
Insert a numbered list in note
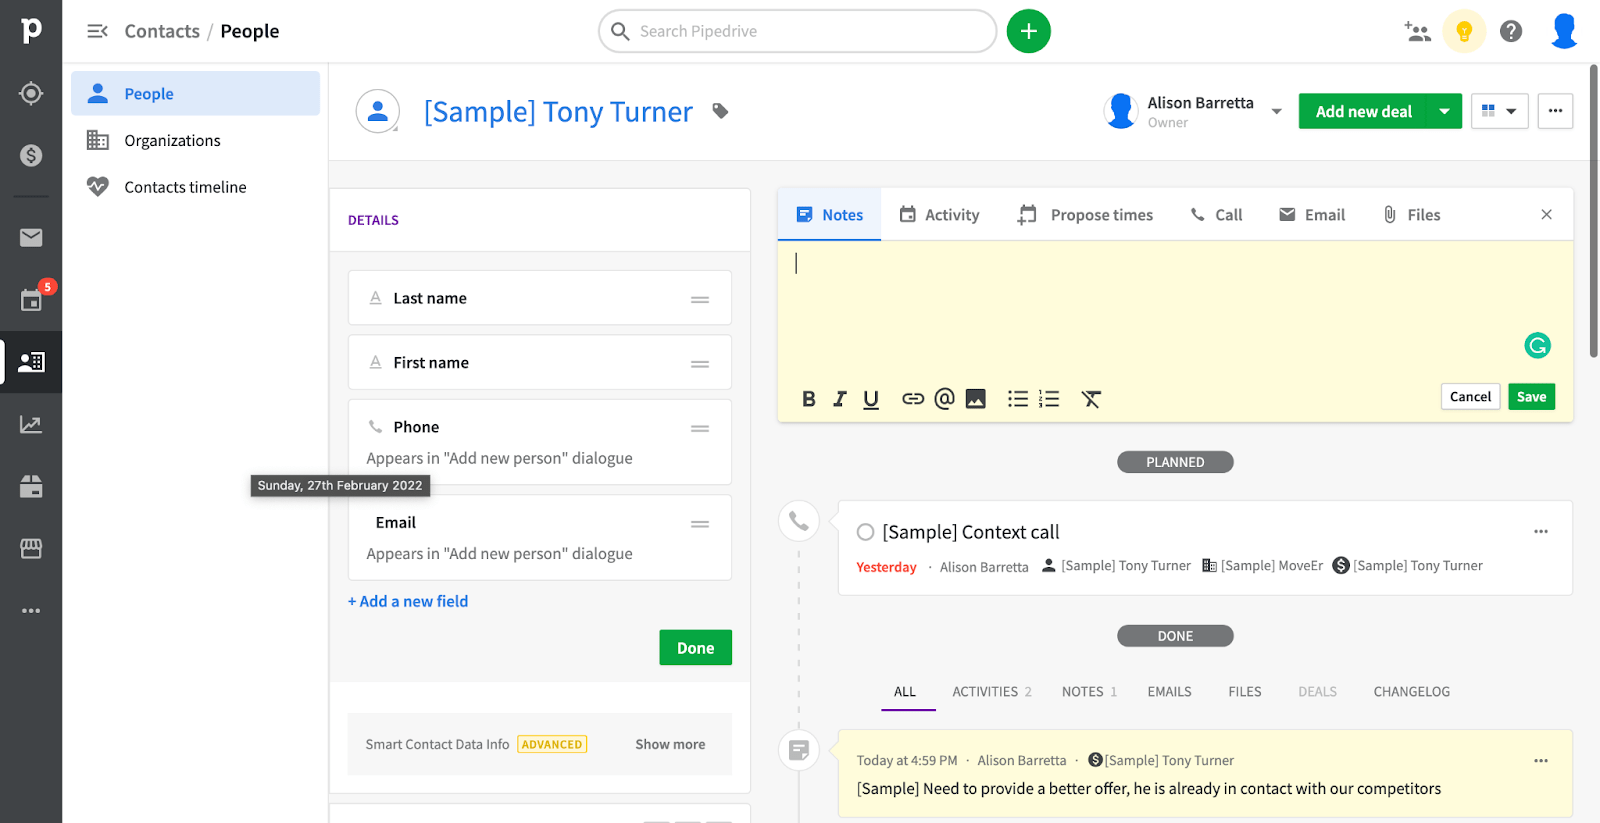(1049, 399)
